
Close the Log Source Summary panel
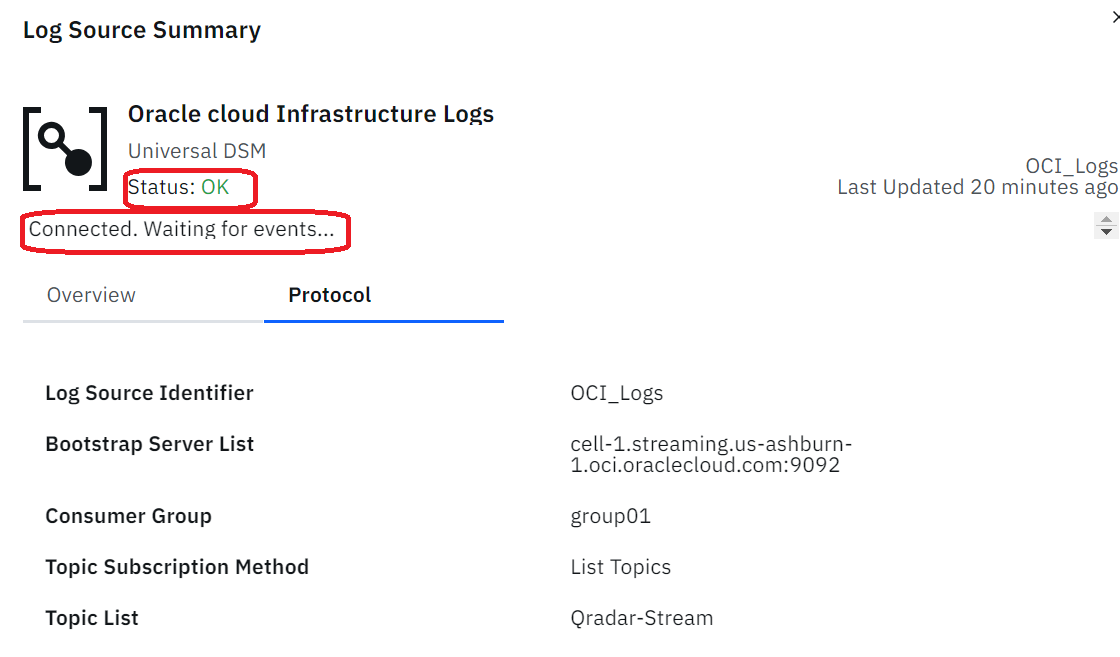coord(1116,17)
